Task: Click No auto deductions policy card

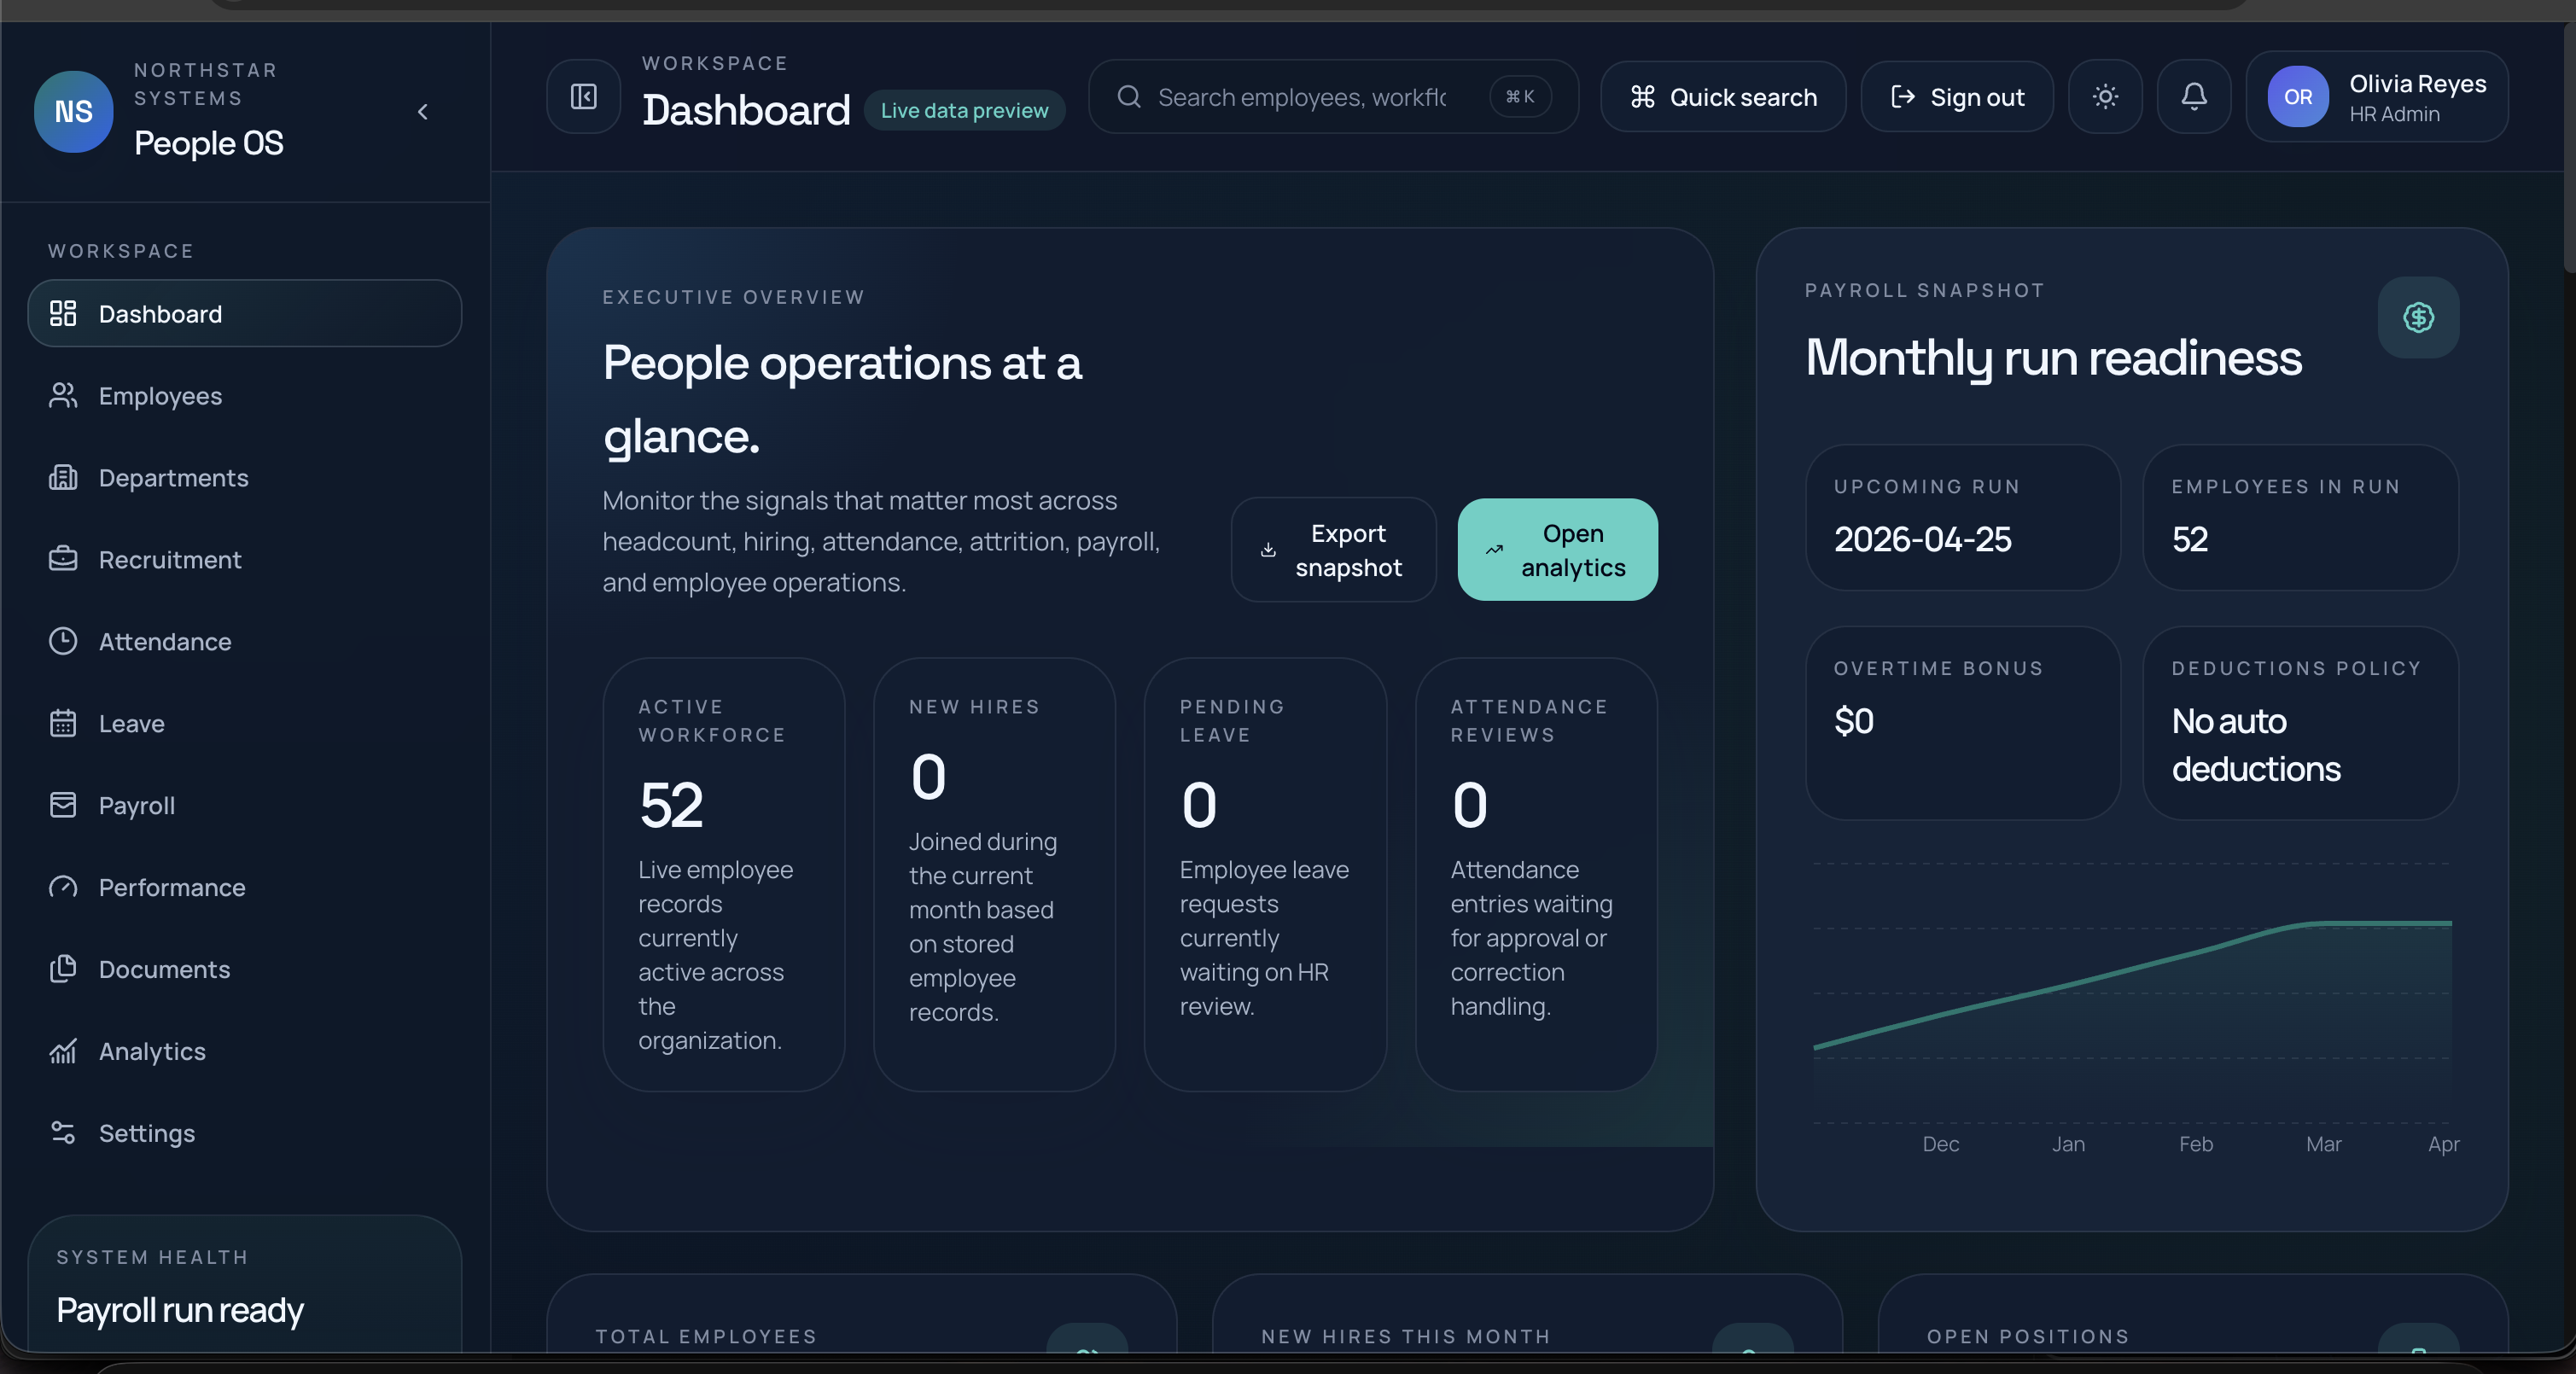Action: point(2300,723)
